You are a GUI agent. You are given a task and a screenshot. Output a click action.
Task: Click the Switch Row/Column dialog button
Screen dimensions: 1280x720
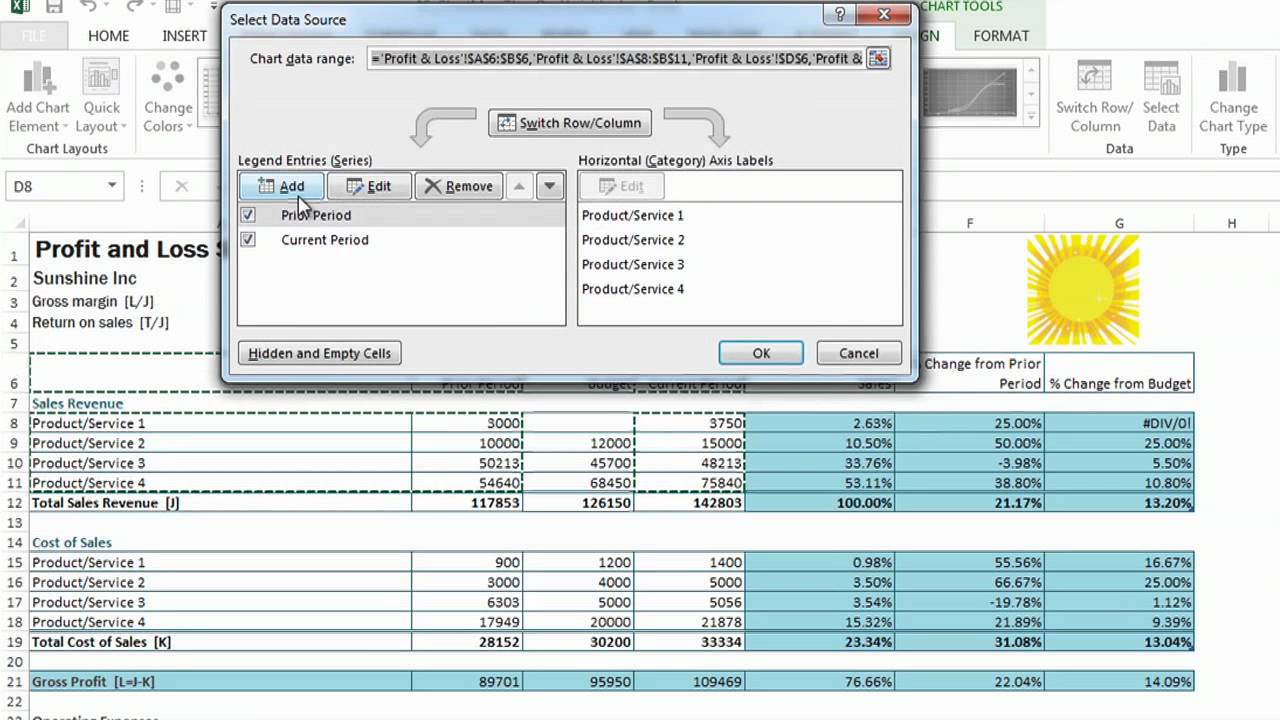point(570,123)
